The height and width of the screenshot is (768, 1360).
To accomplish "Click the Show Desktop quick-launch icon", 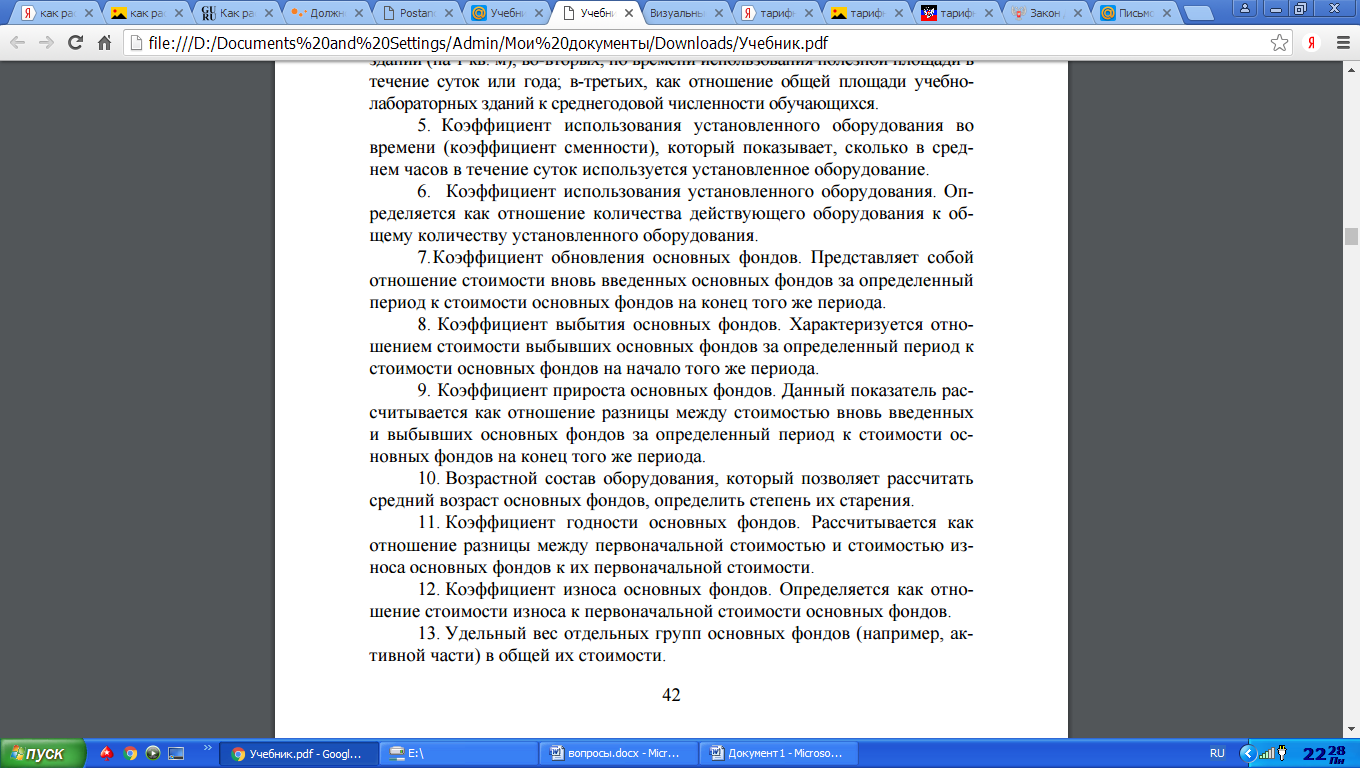I will click(x=176, y=754).
